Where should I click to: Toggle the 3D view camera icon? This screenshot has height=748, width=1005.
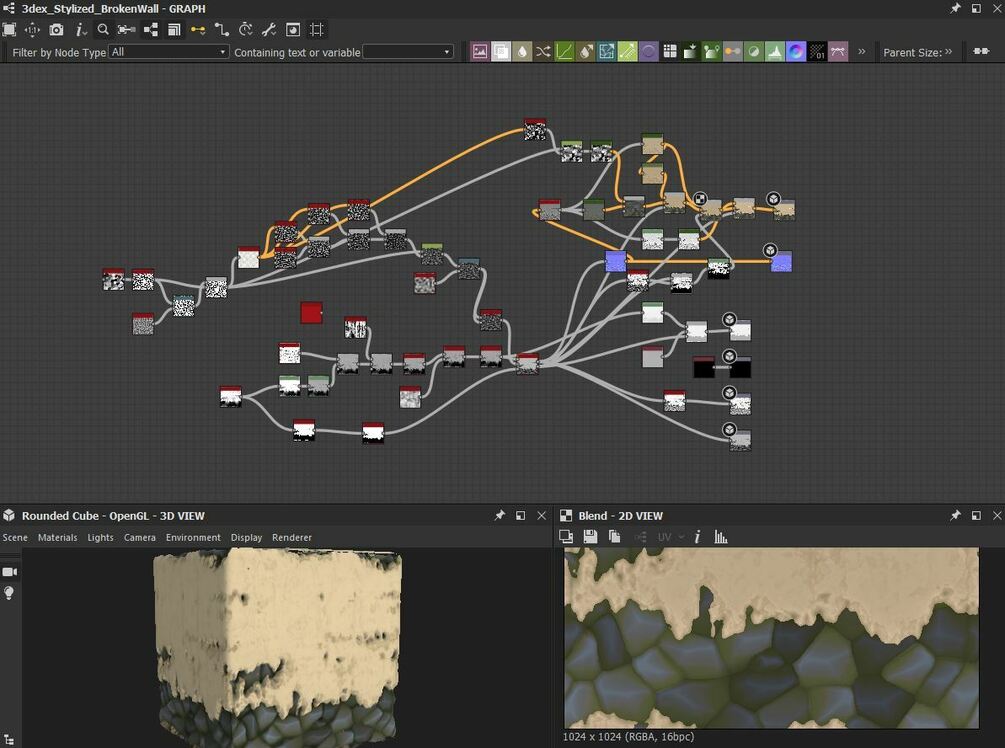(10, 571)
